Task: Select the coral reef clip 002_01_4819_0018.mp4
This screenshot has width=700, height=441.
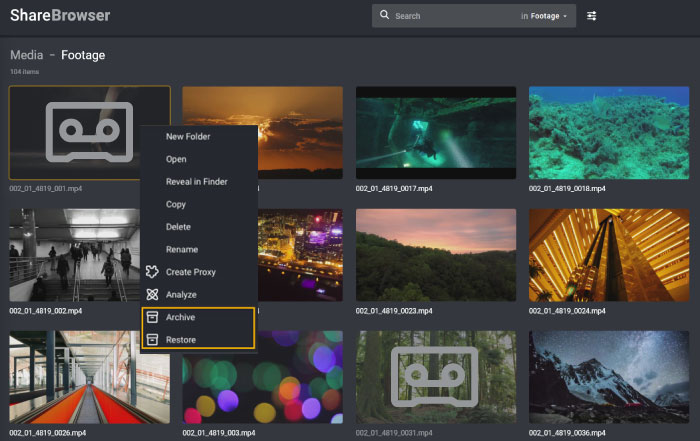Action: tap(609, 133)
